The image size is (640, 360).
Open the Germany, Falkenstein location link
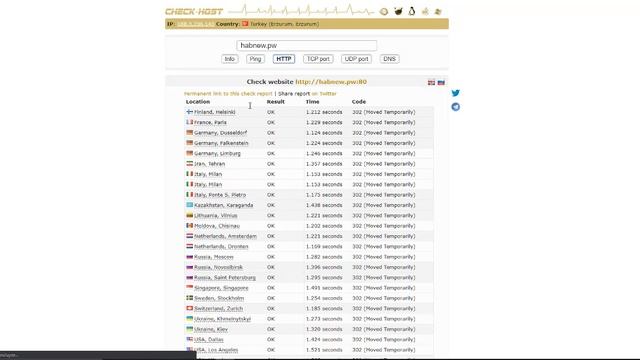click(221, 143)
